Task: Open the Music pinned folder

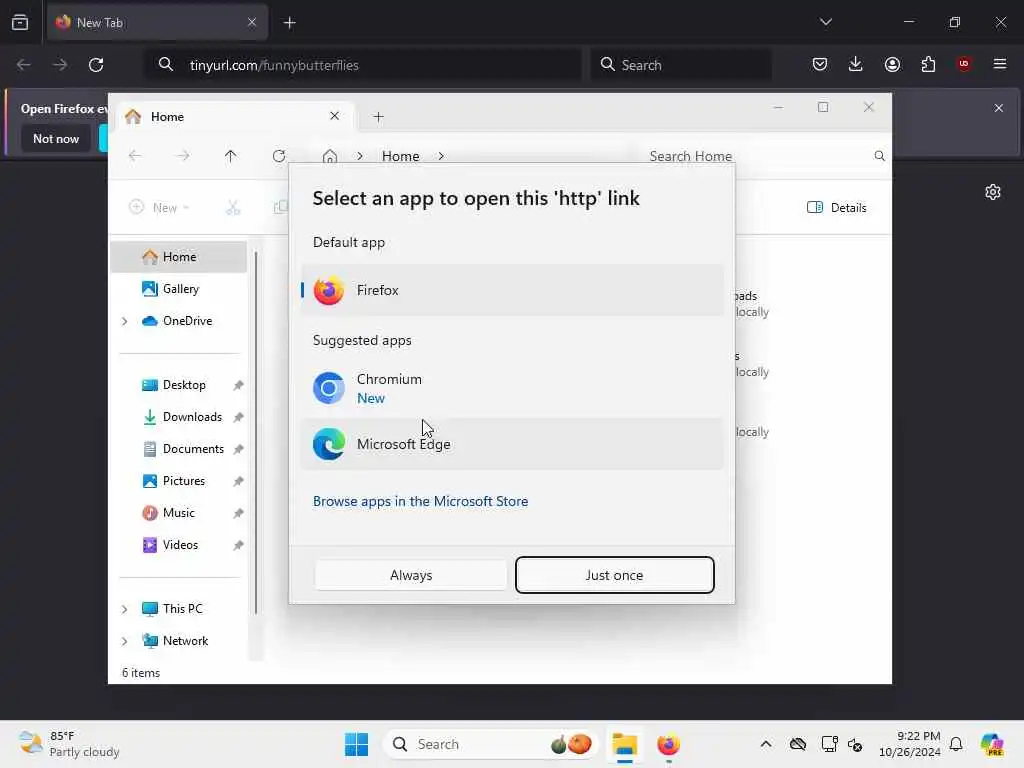Action: click(179, 513)
